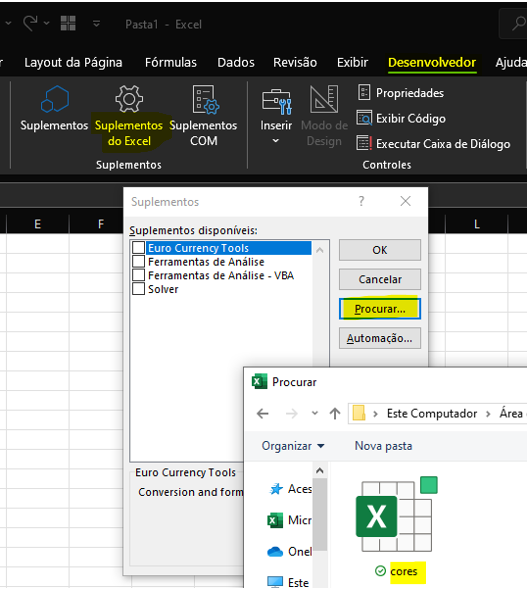Switch to the Fórmulas tab
Image resolution: width=527 pixels, height=590 pixels.
tap(171, 62)
